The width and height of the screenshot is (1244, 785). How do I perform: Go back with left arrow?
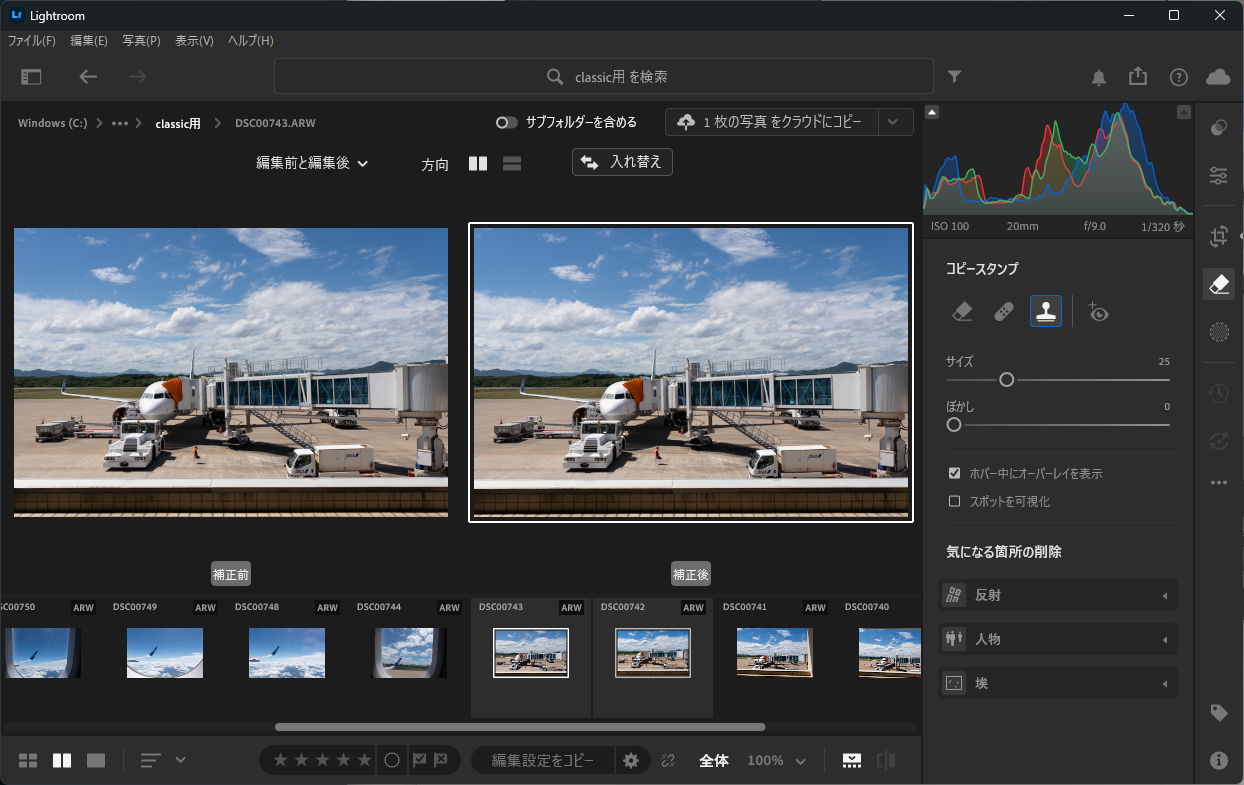click(89, 77)
